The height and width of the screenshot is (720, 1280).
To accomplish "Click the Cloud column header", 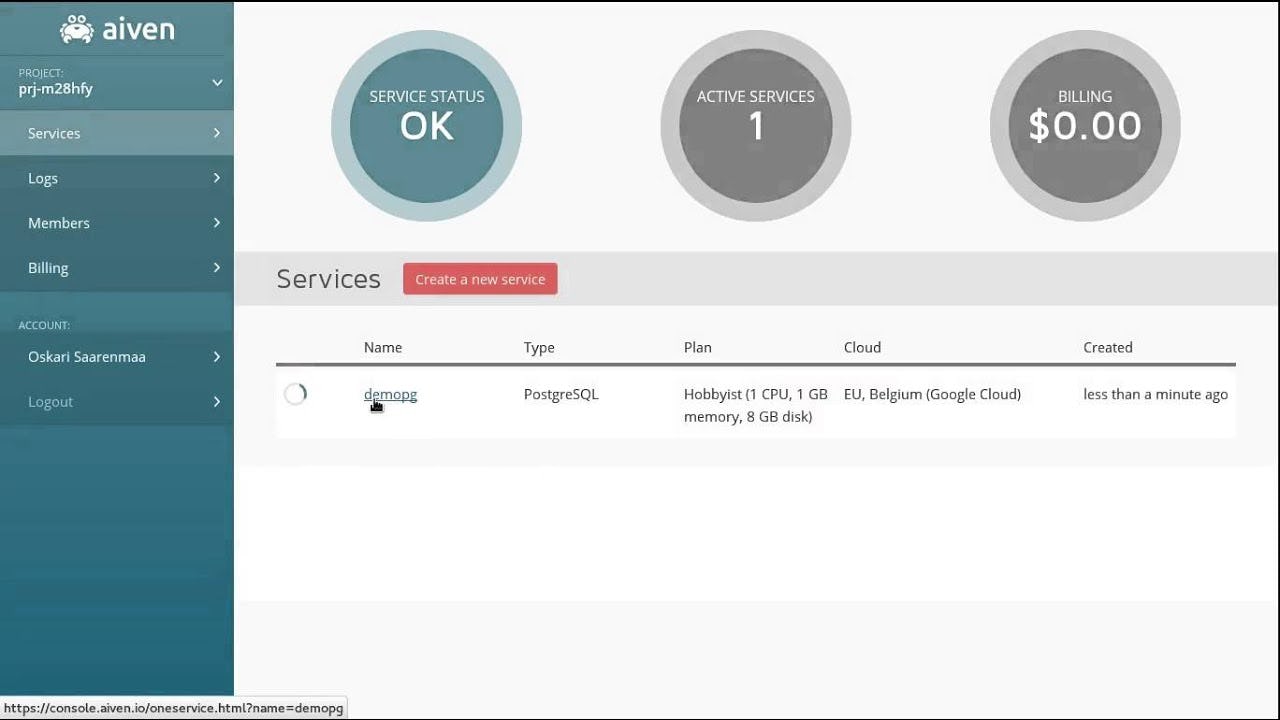I will 862,347.
